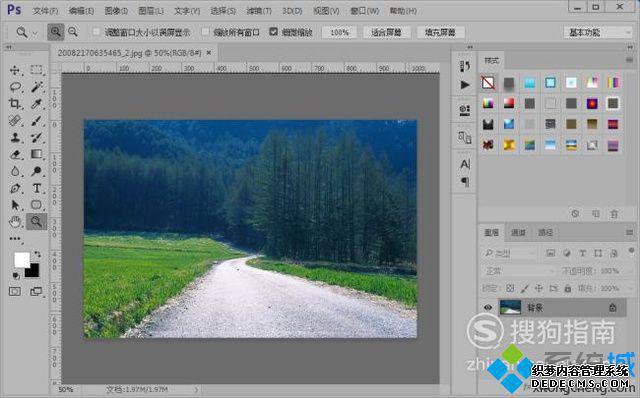This screenshot has height=398, width=640.
Task: Select the Eyedropper tool
Action: click(36, 104)
